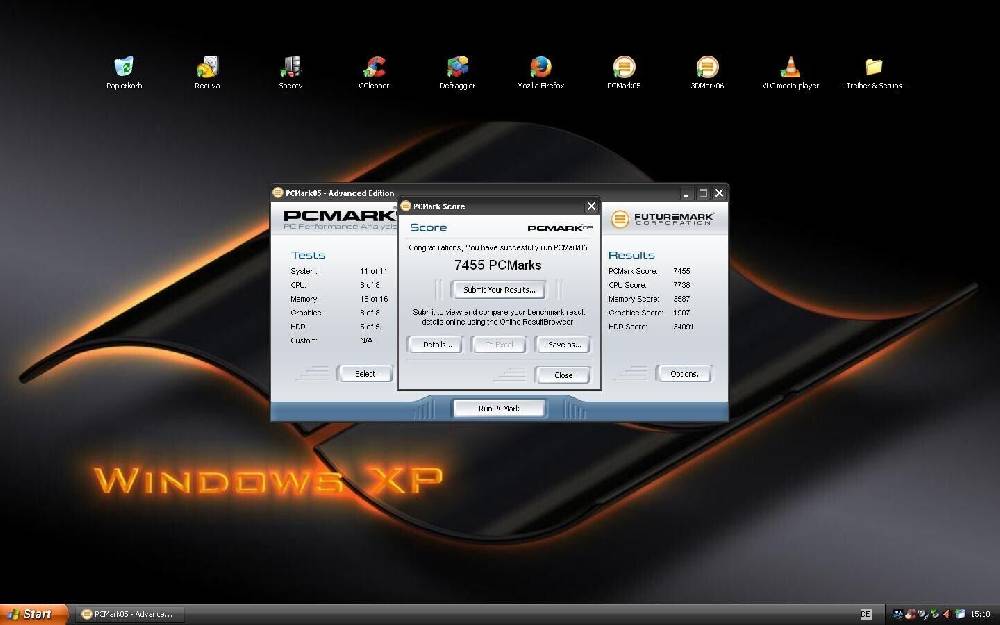Click the 'Memory Score' results row
1000x625 pixels.
coord(651,299)
